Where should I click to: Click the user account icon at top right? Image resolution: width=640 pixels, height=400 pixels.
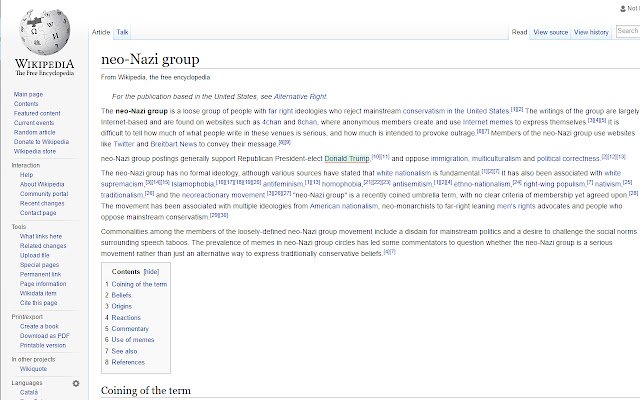click(623, 9)
